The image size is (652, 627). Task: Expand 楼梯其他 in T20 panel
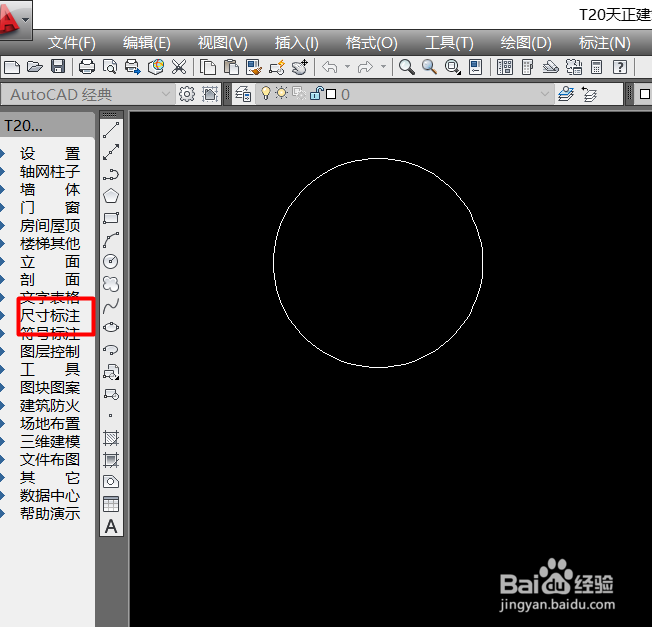point(49,243)
